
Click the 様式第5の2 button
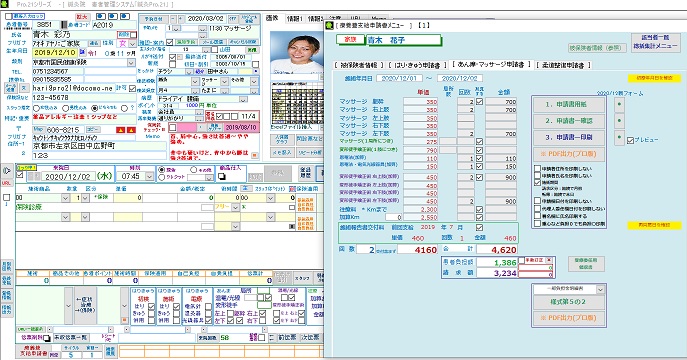click(x=568, y=302)
